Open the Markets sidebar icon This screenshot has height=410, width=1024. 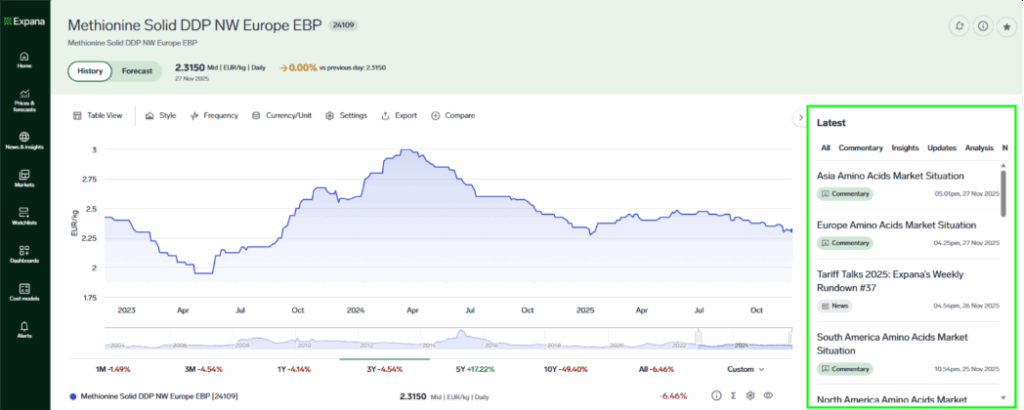click(24, 178)
